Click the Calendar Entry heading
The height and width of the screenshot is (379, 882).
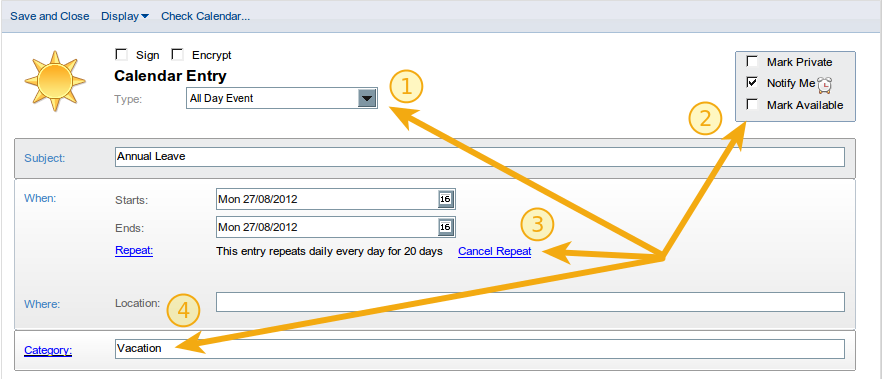(x=170, y=76)
